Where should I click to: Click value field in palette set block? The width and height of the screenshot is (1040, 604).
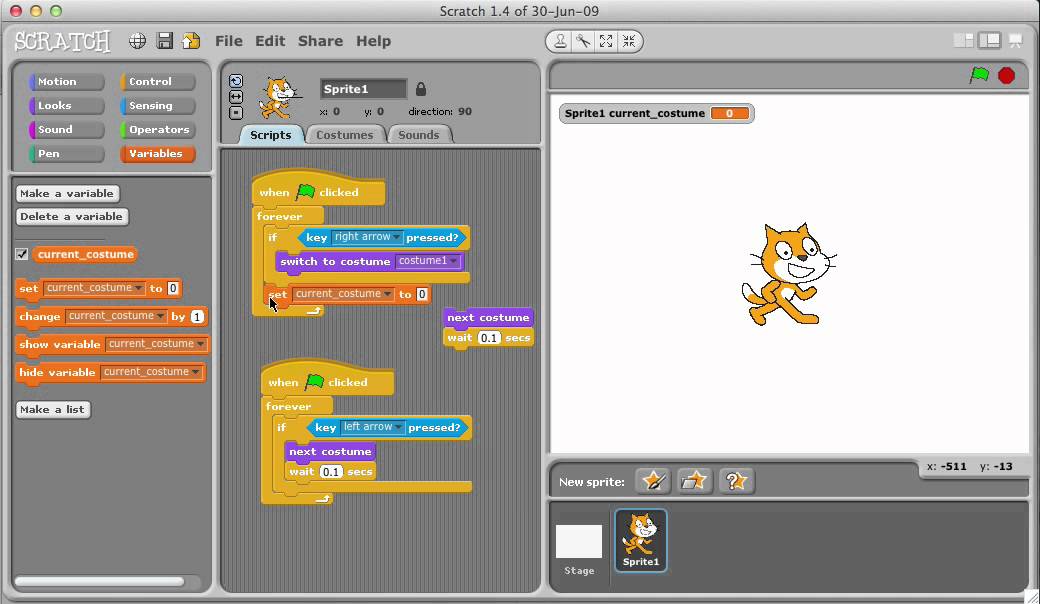click(173, 288)
